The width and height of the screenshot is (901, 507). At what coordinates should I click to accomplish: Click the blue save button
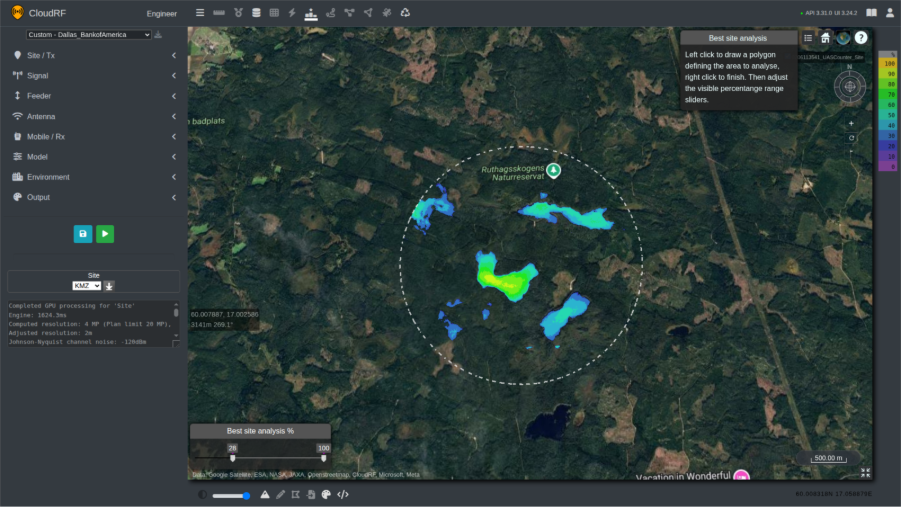83,234
